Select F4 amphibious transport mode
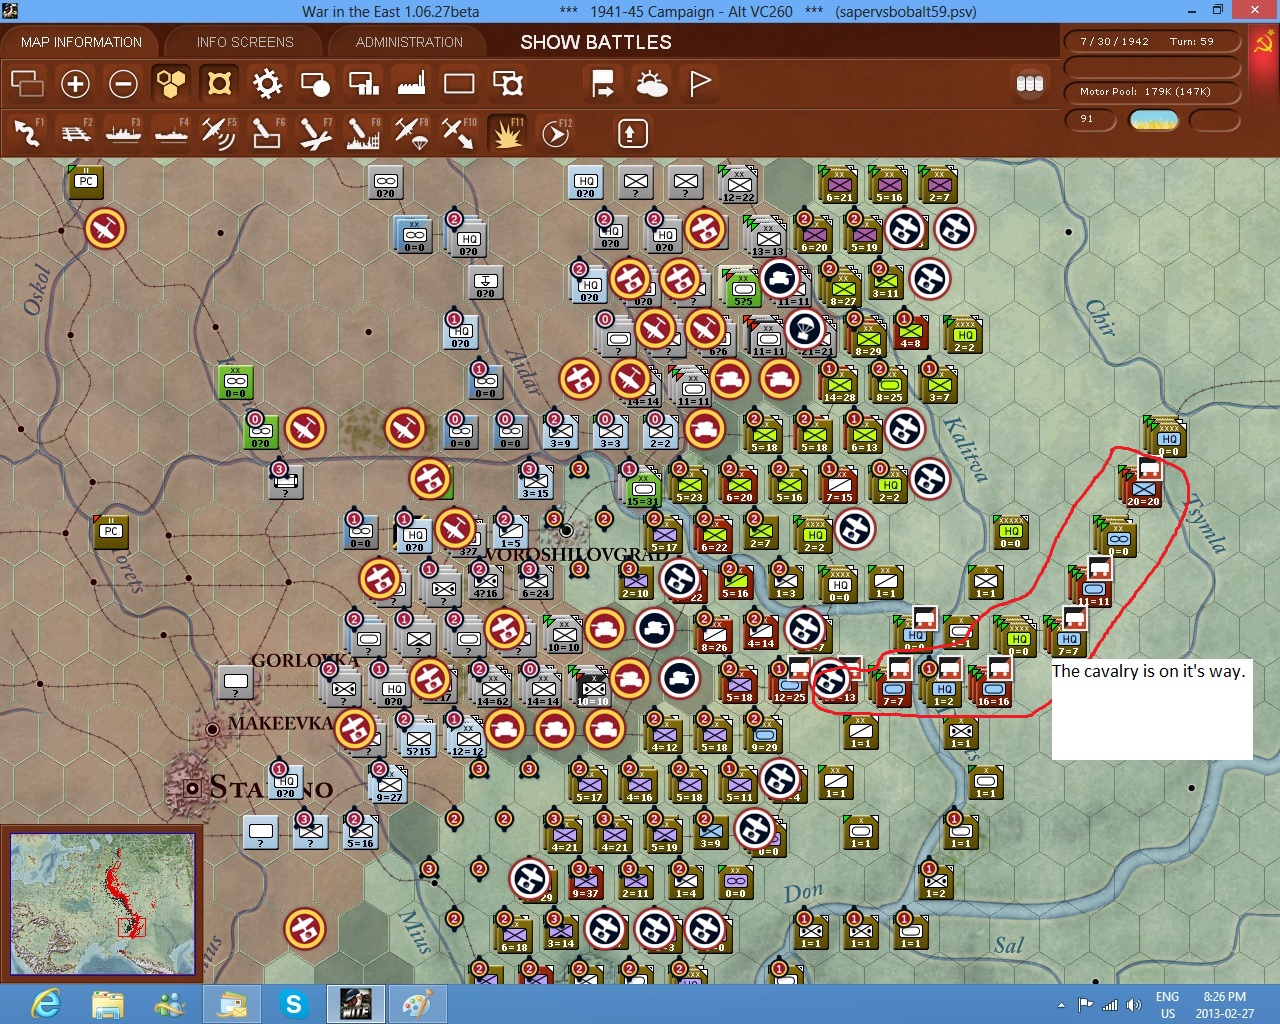Image resolution: width=1280 pixels, height=1024 pixels. pyautogui.click(x=171, y=133)
